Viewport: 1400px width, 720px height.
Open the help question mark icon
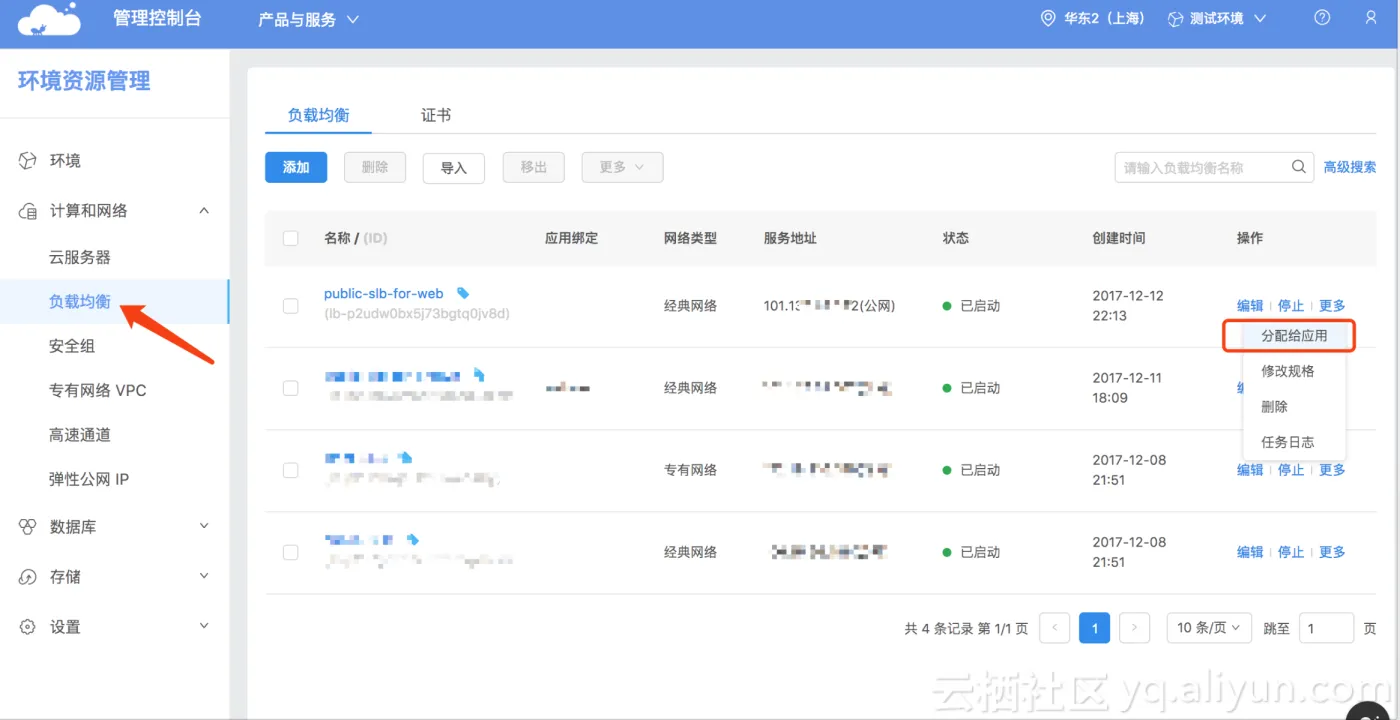[x=1322, y=18]
